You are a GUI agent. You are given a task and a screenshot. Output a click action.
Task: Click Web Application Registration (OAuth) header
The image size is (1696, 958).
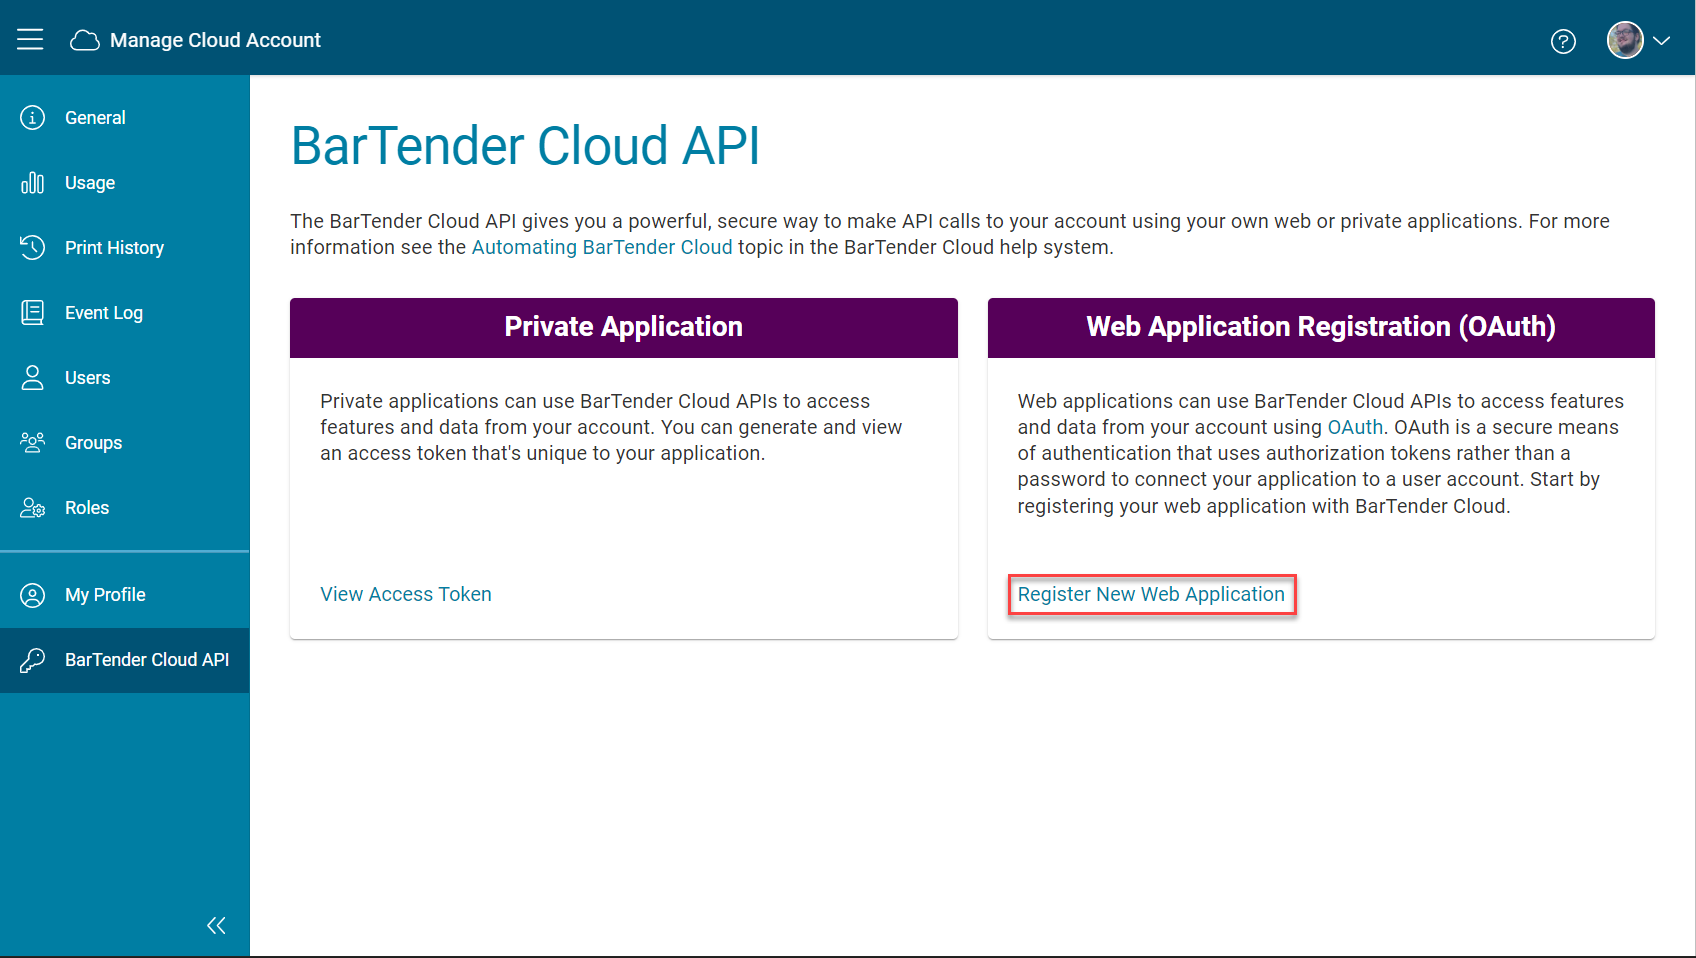[1321, 327]
